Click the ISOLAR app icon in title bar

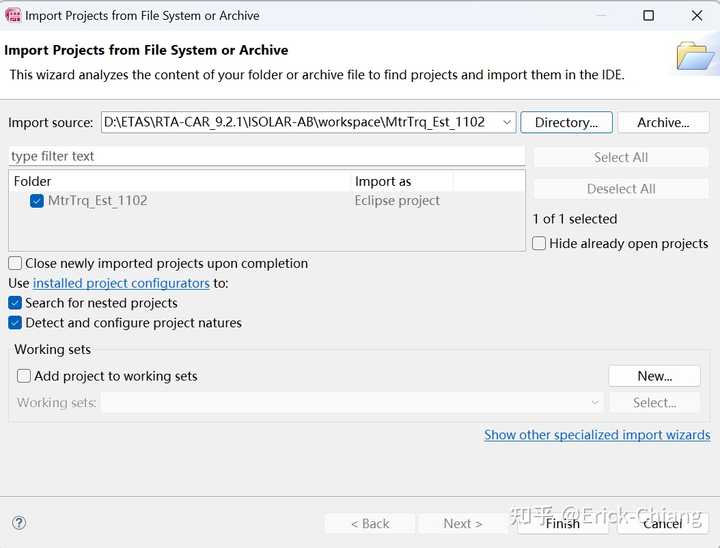tap(13, 15)
